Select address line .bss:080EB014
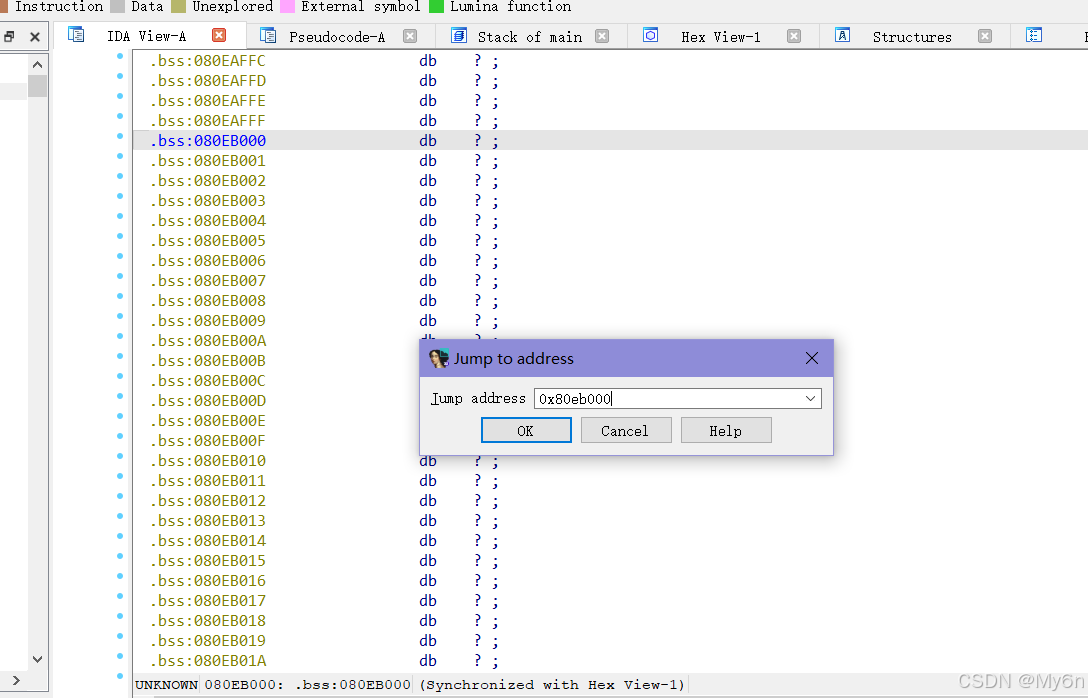Viewport: 1088px width, 698px height. [x=208, y=540]
